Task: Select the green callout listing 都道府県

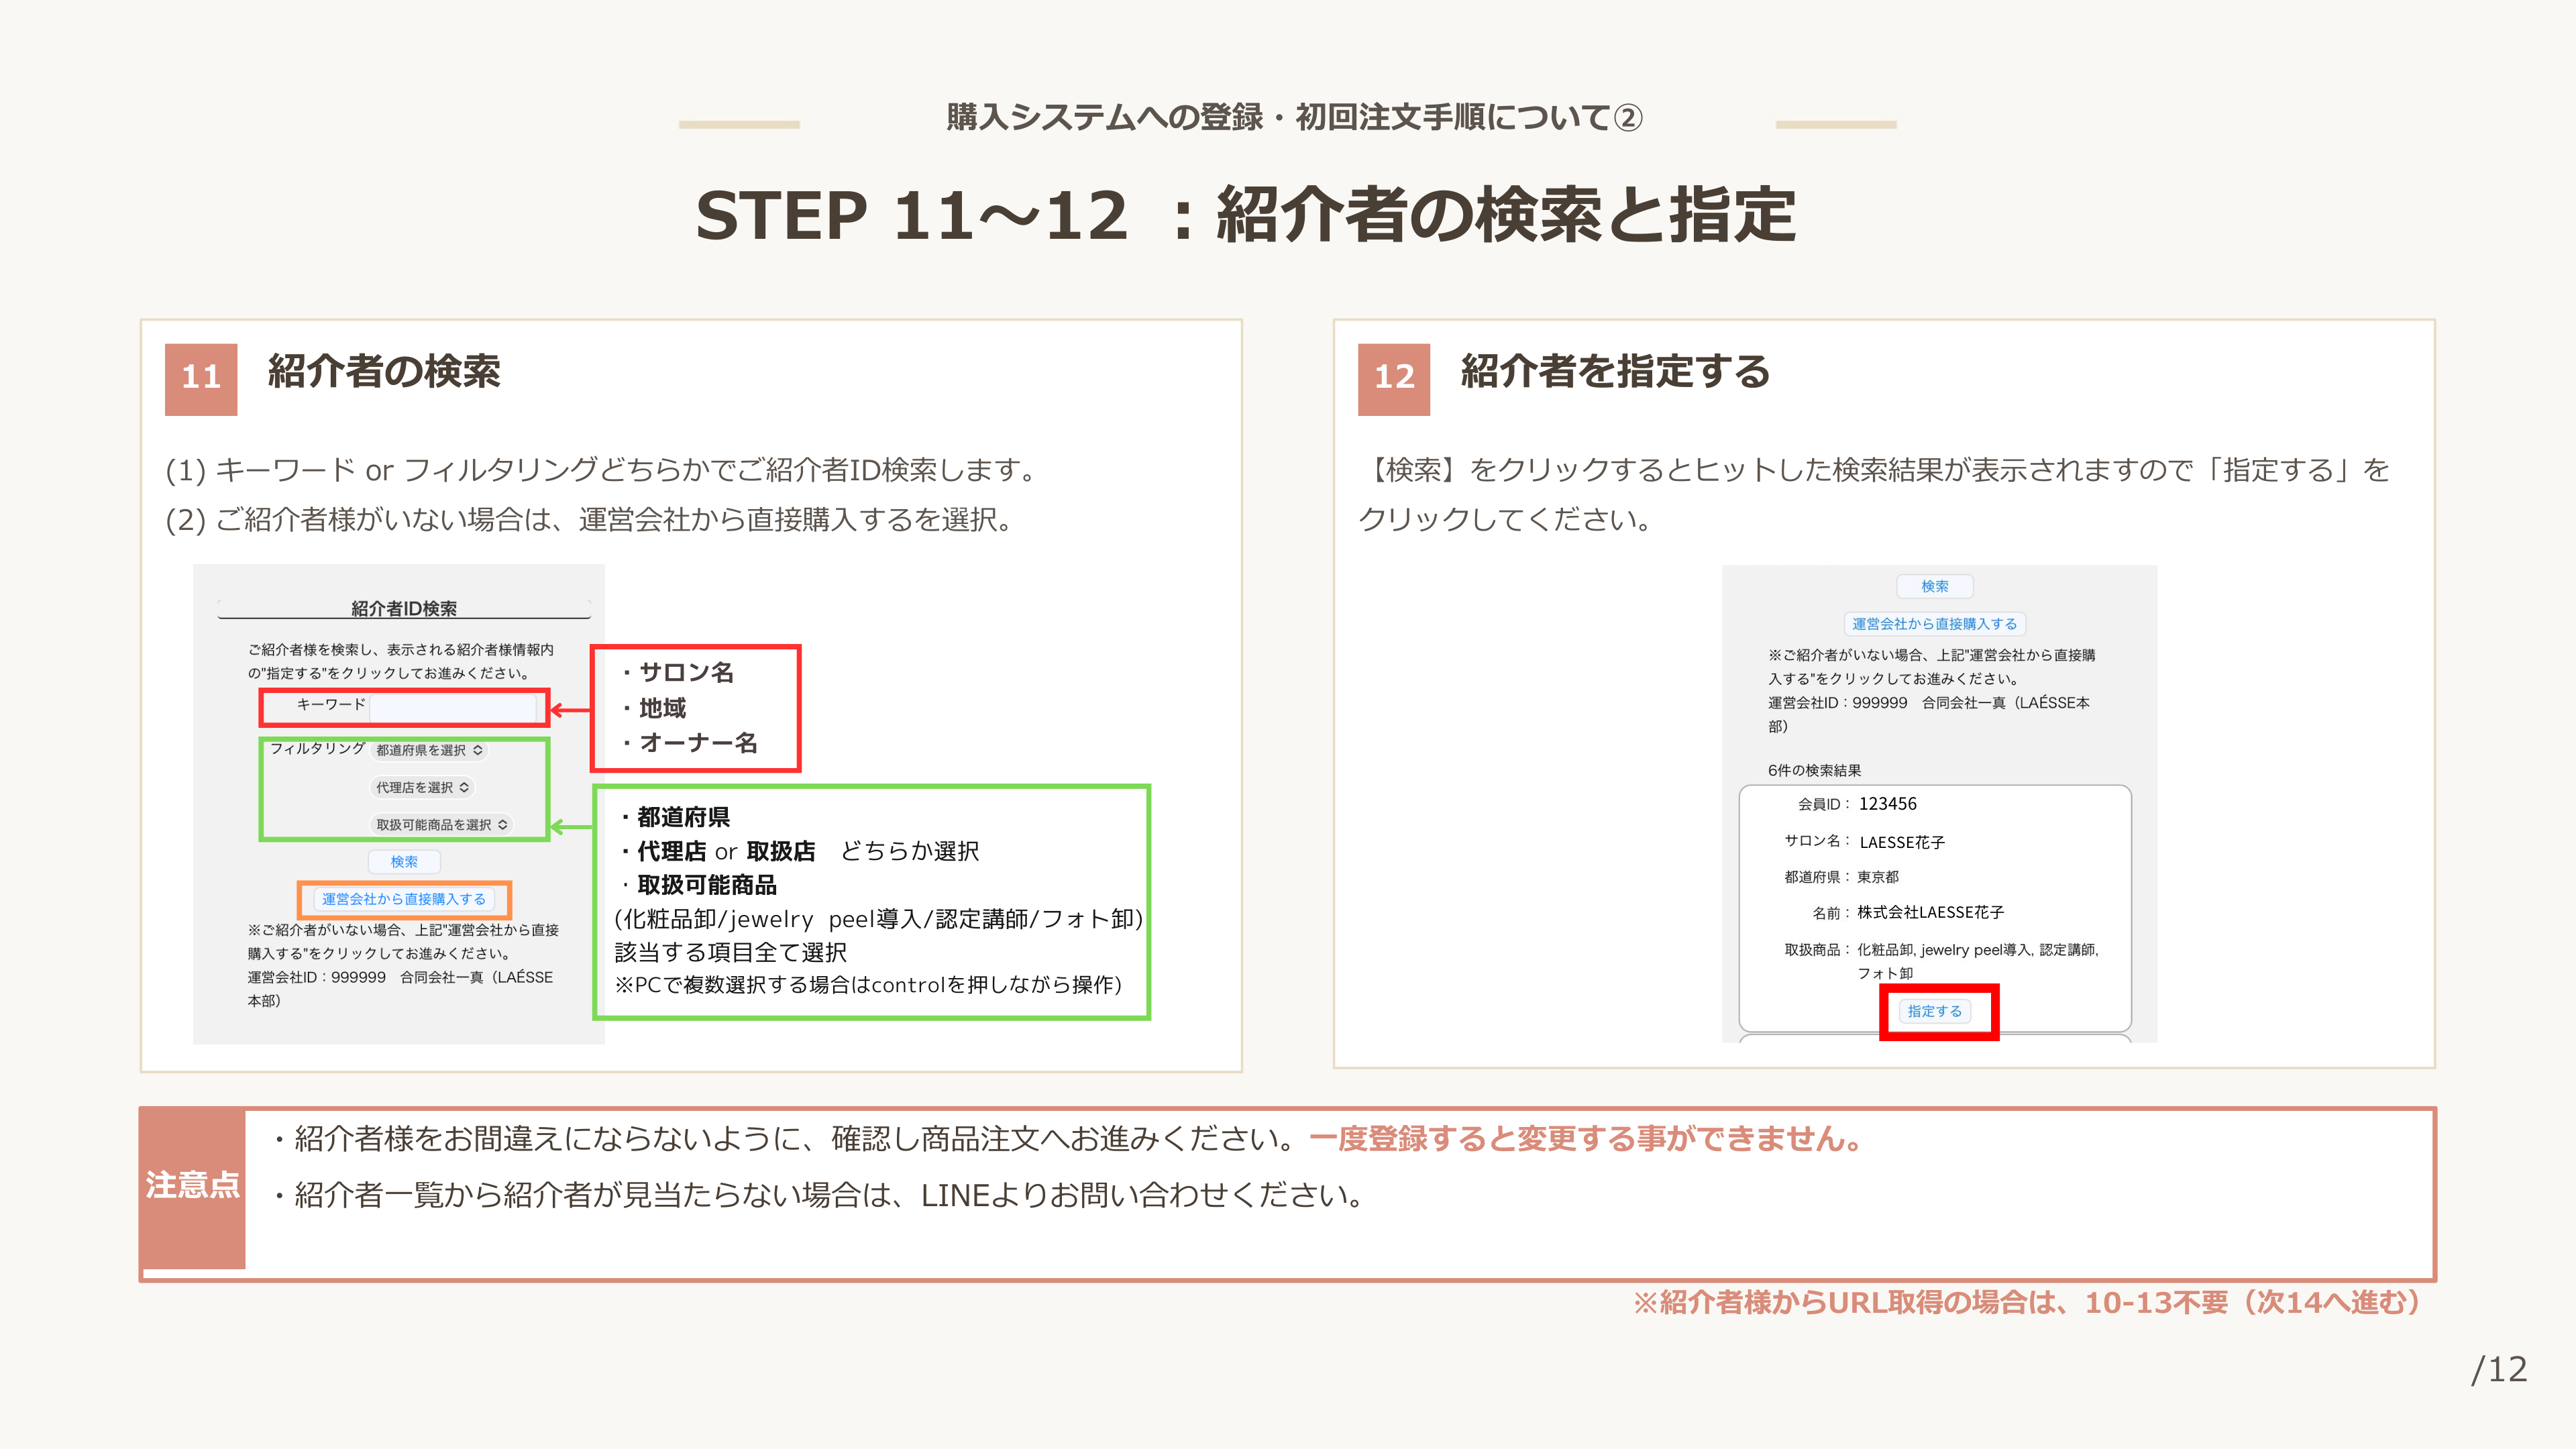Action: (871, 901)
